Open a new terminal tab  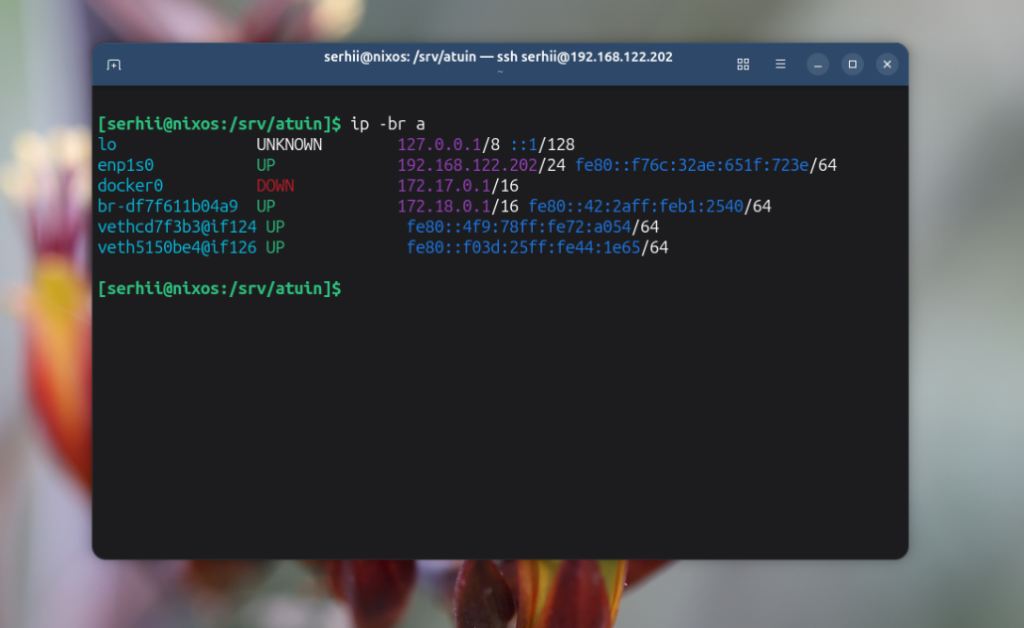click(x=114, y=65)
